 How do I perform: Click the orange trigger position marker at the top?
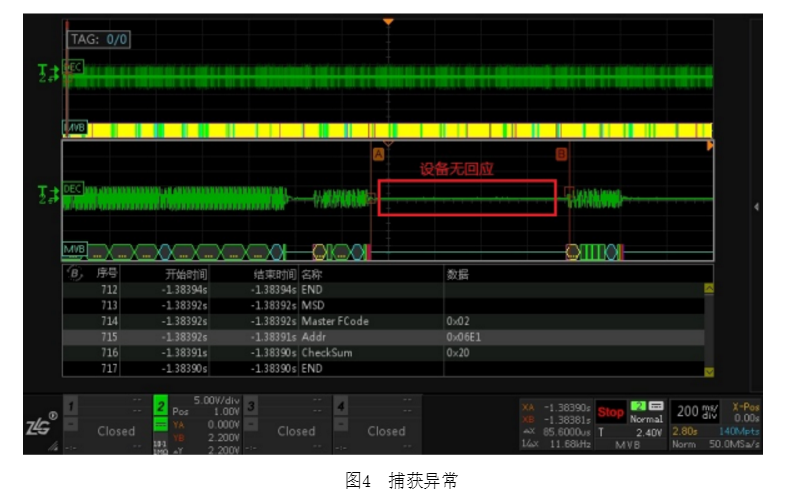[388, 22]
